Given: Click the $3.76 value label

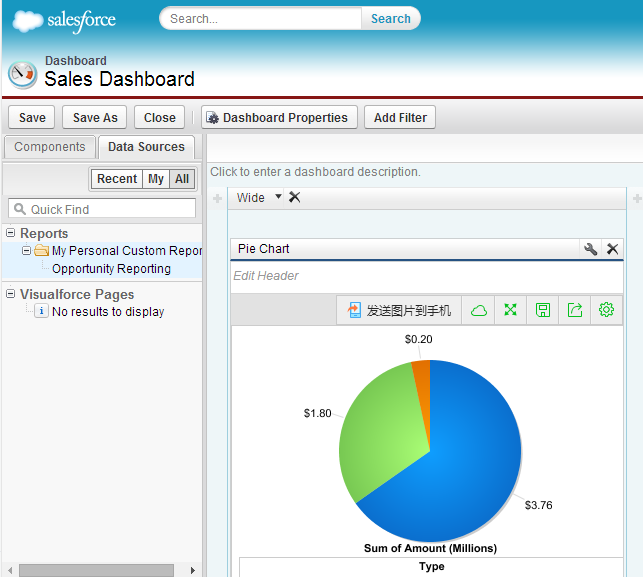Looking at the screenshot, I should (538, 505).
